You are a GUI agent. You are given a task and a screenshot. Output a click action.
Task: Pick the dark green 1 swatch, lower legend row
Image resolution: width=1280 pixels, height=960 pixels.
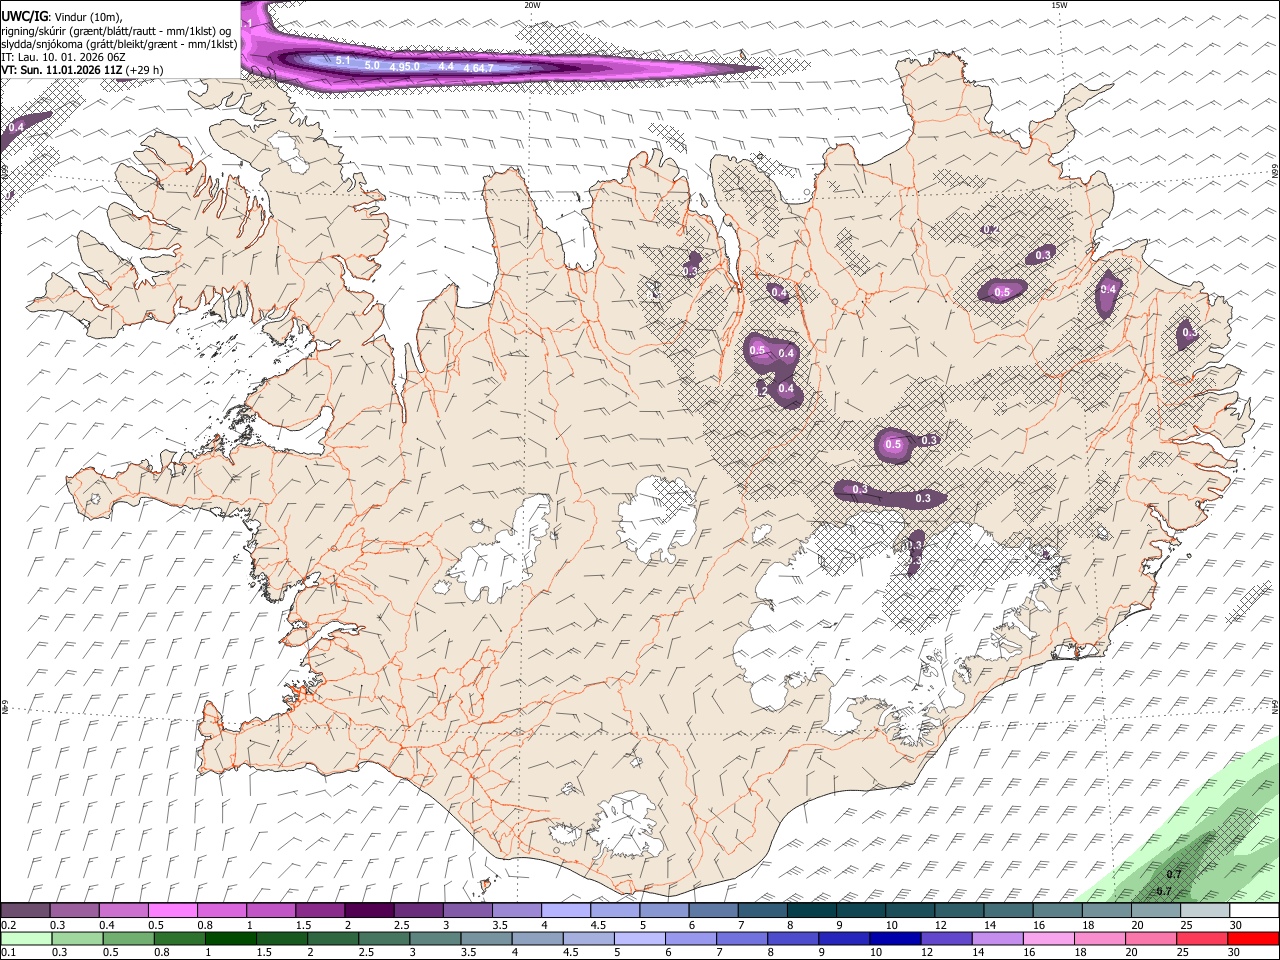pos(230,939)
